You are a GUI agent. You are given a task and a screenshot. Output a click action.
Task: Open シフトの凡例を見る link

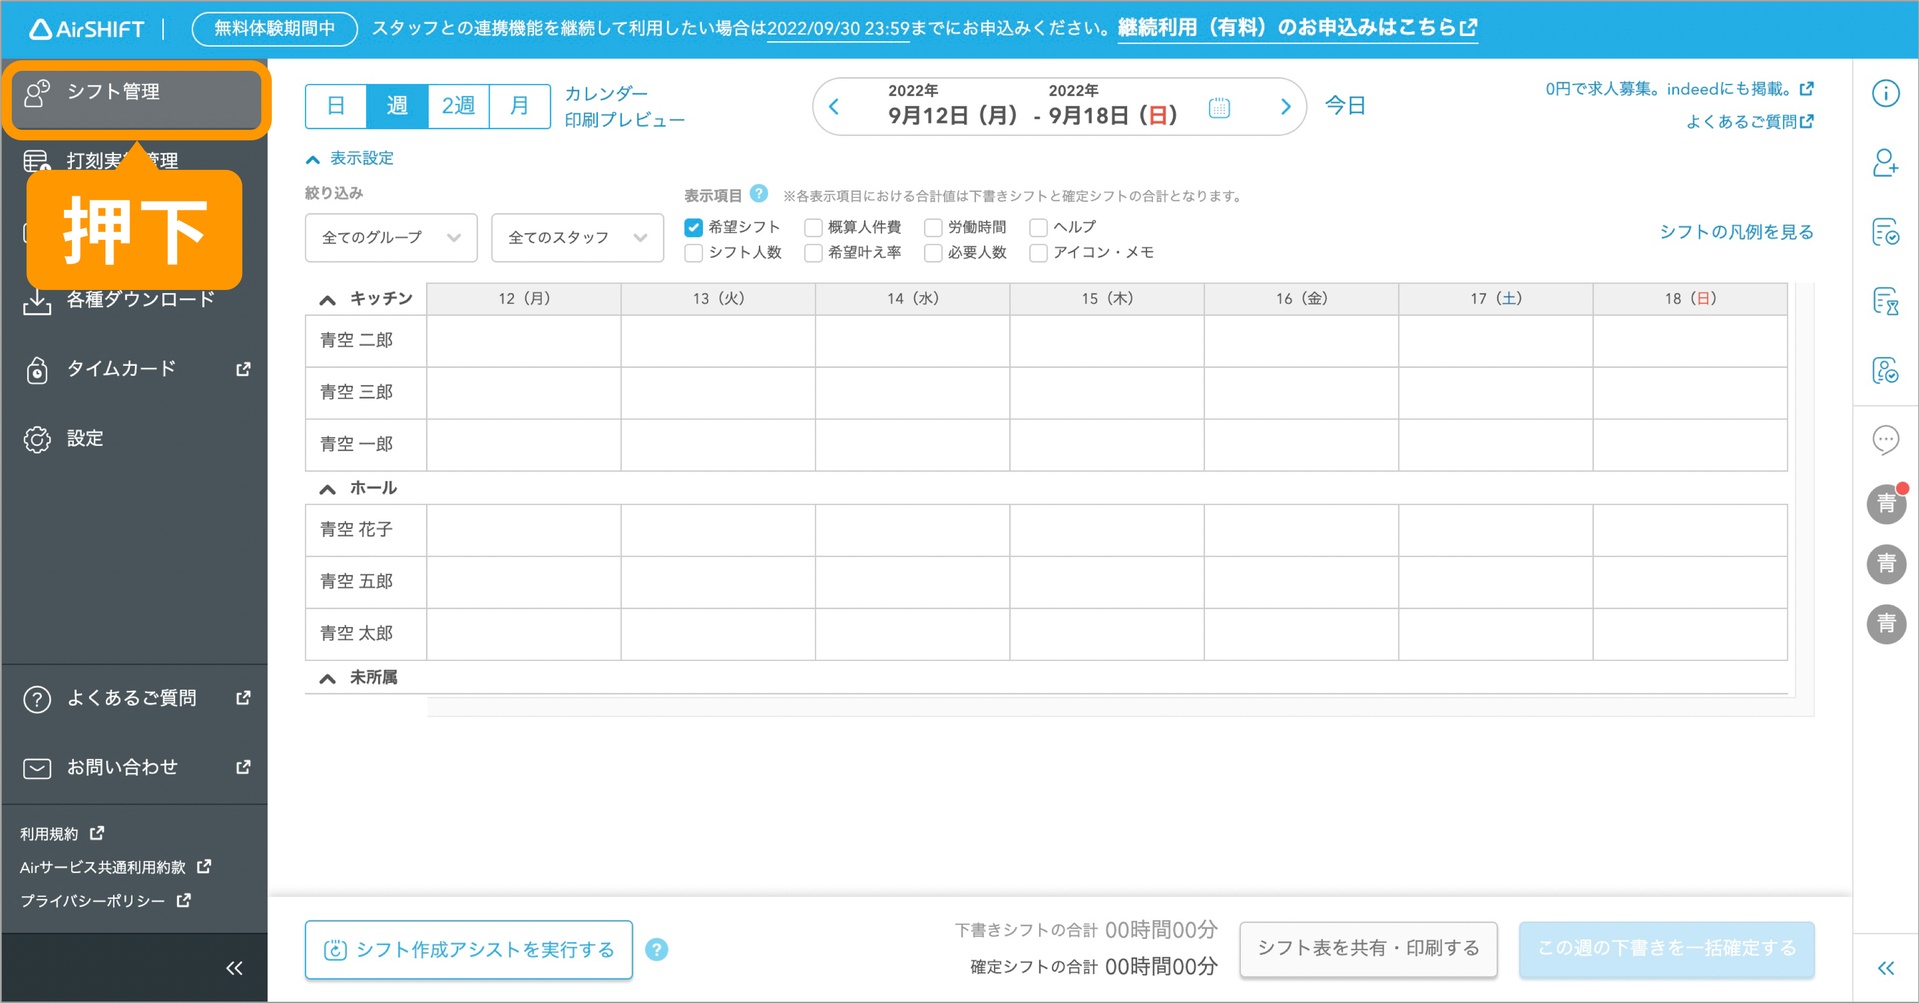1736,232
